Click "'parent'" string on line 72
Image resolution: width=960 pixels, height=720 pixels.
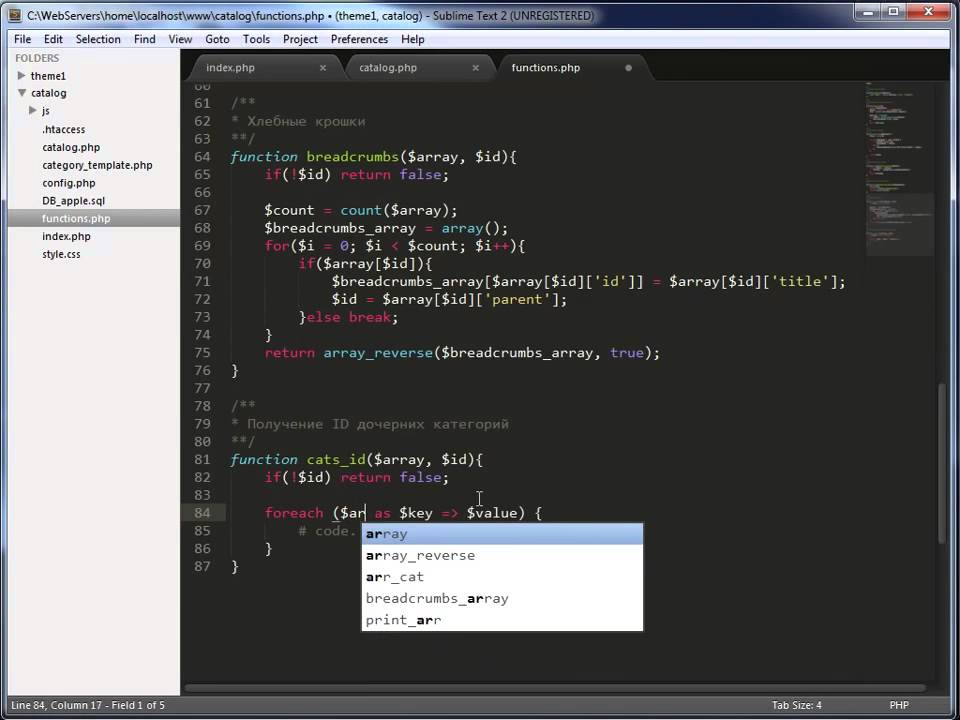pos(517,299)
